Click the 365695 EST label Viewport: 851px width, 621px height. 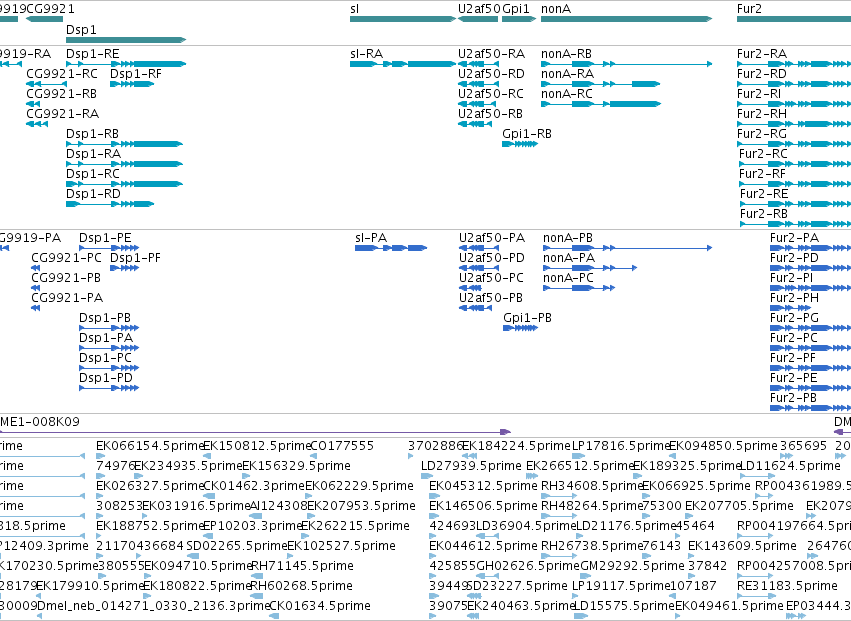click(x=803, y=446)
